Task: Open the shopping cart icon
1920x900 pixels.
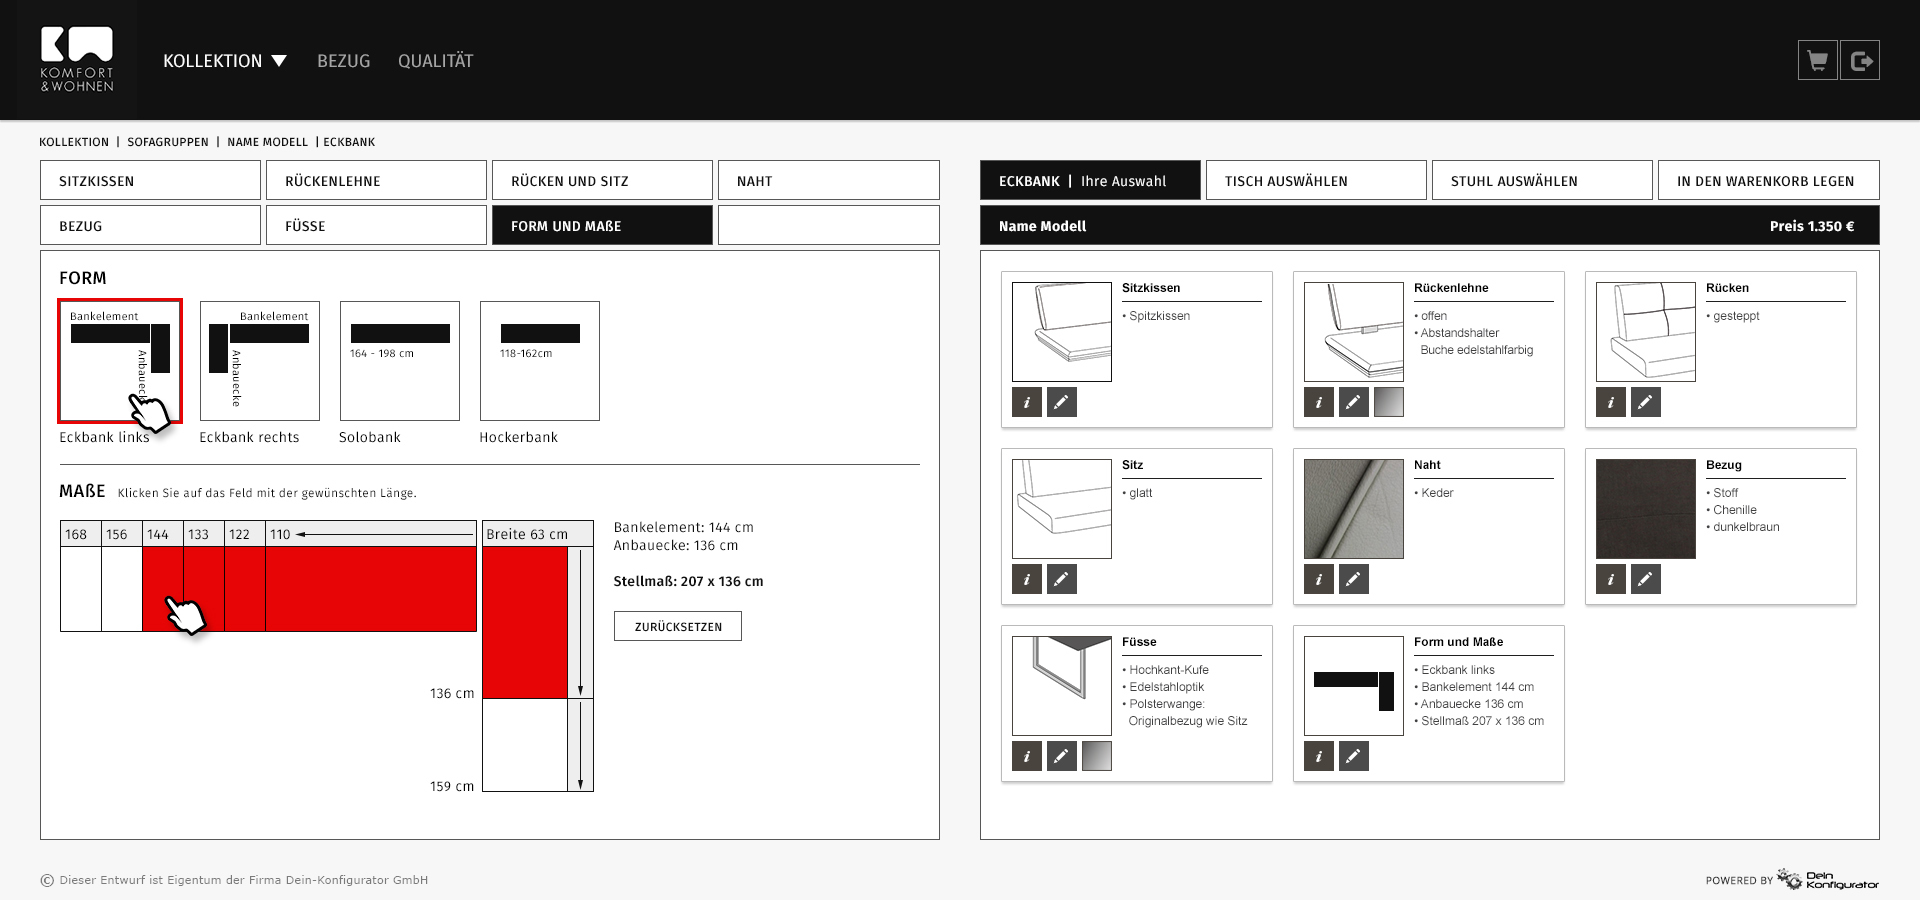Action: [1817, 61]
